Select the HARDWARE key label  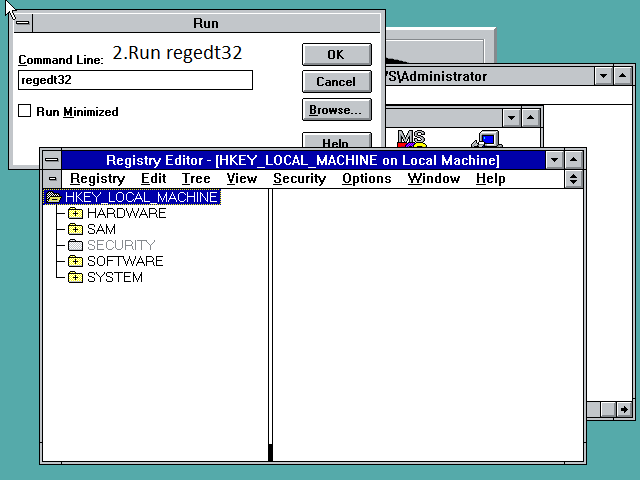click(x=127, y=213)
